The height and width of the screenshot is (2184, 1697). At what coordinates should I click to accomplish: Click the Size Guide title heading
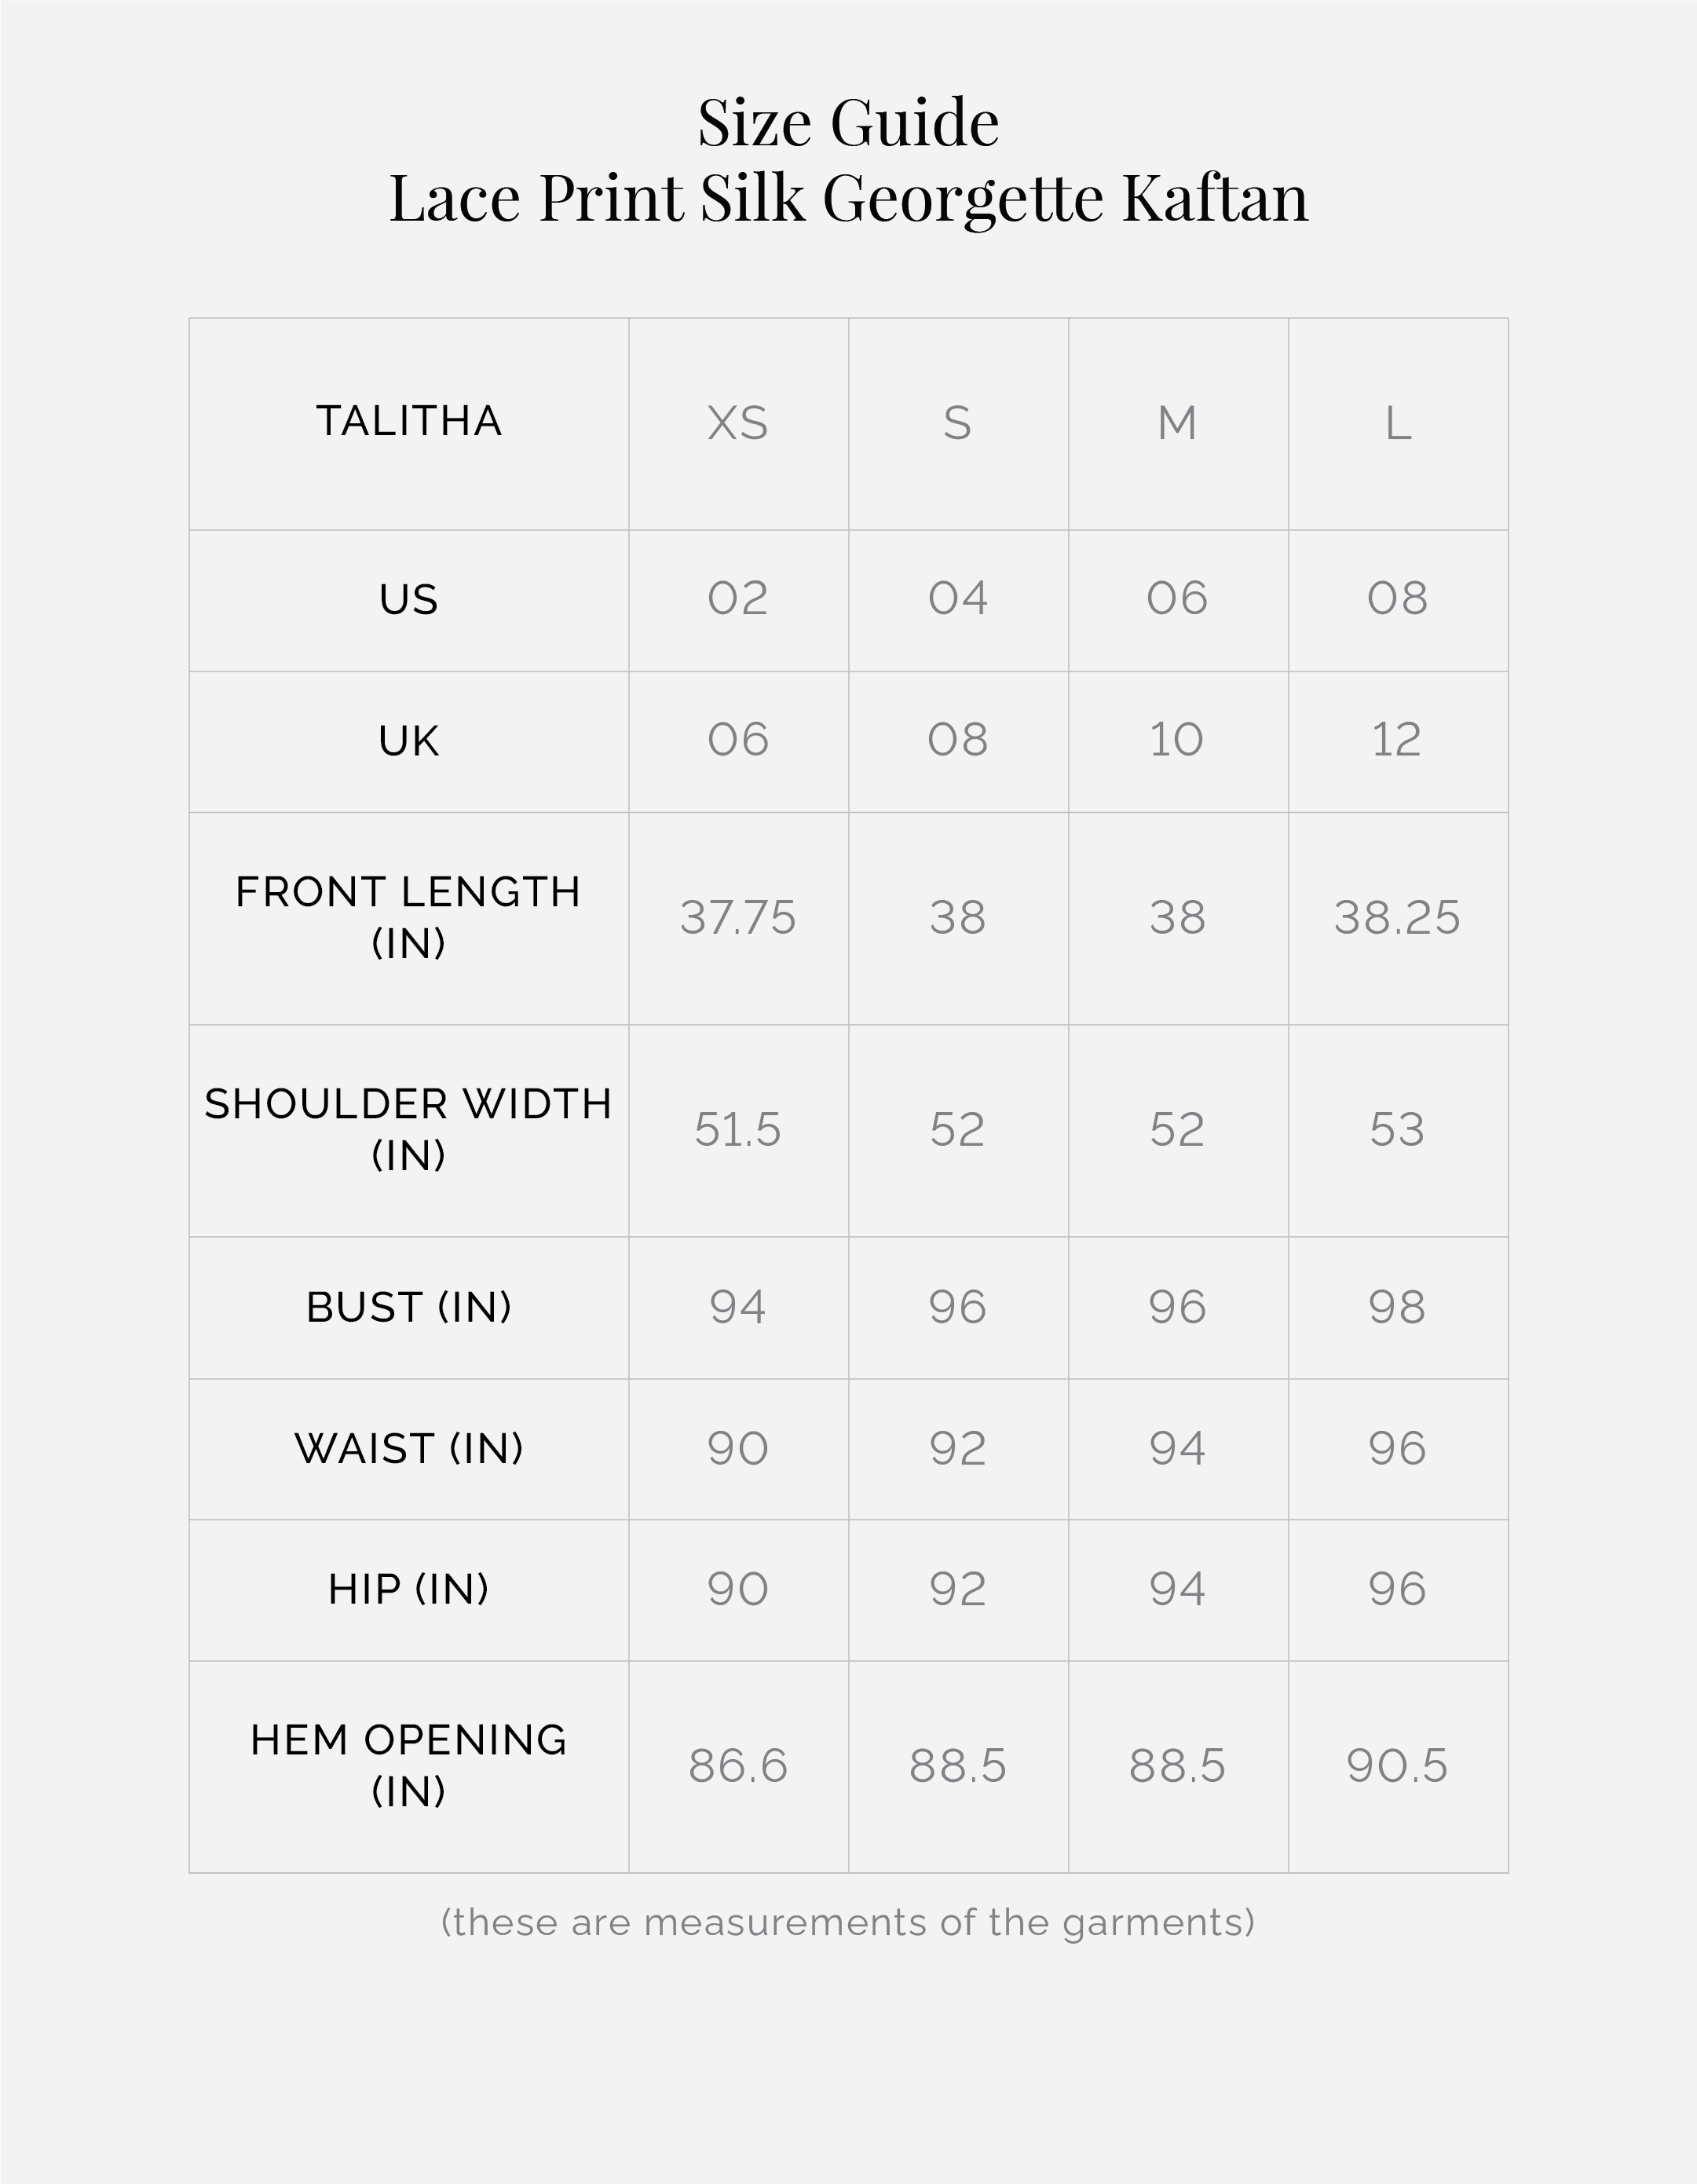(848, 123)
